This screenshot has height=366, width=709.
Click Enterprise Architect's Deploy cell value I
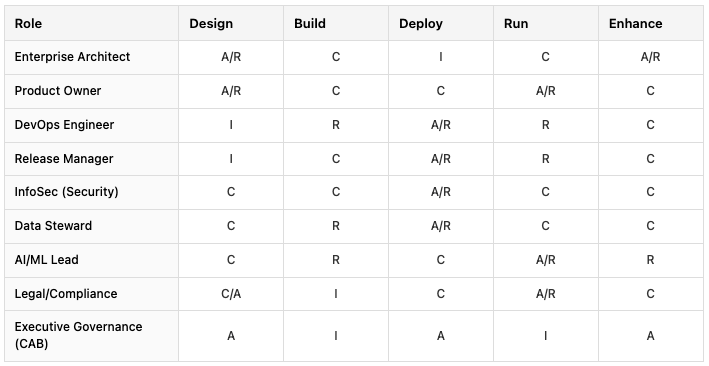(440, 57)
